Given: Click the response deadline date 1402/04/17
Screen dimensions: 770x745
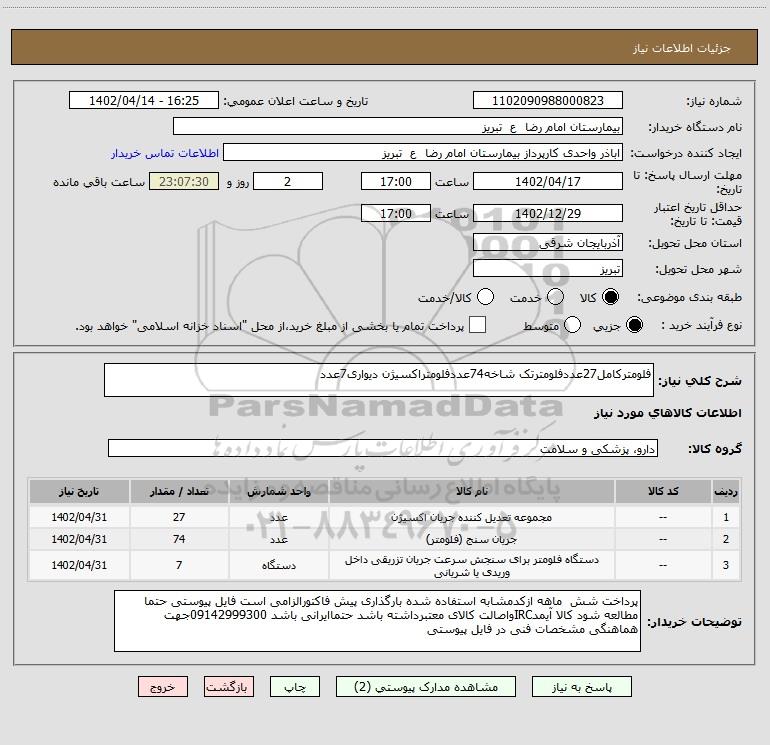Looking at the screenshot, I should (x=548, y=181).
